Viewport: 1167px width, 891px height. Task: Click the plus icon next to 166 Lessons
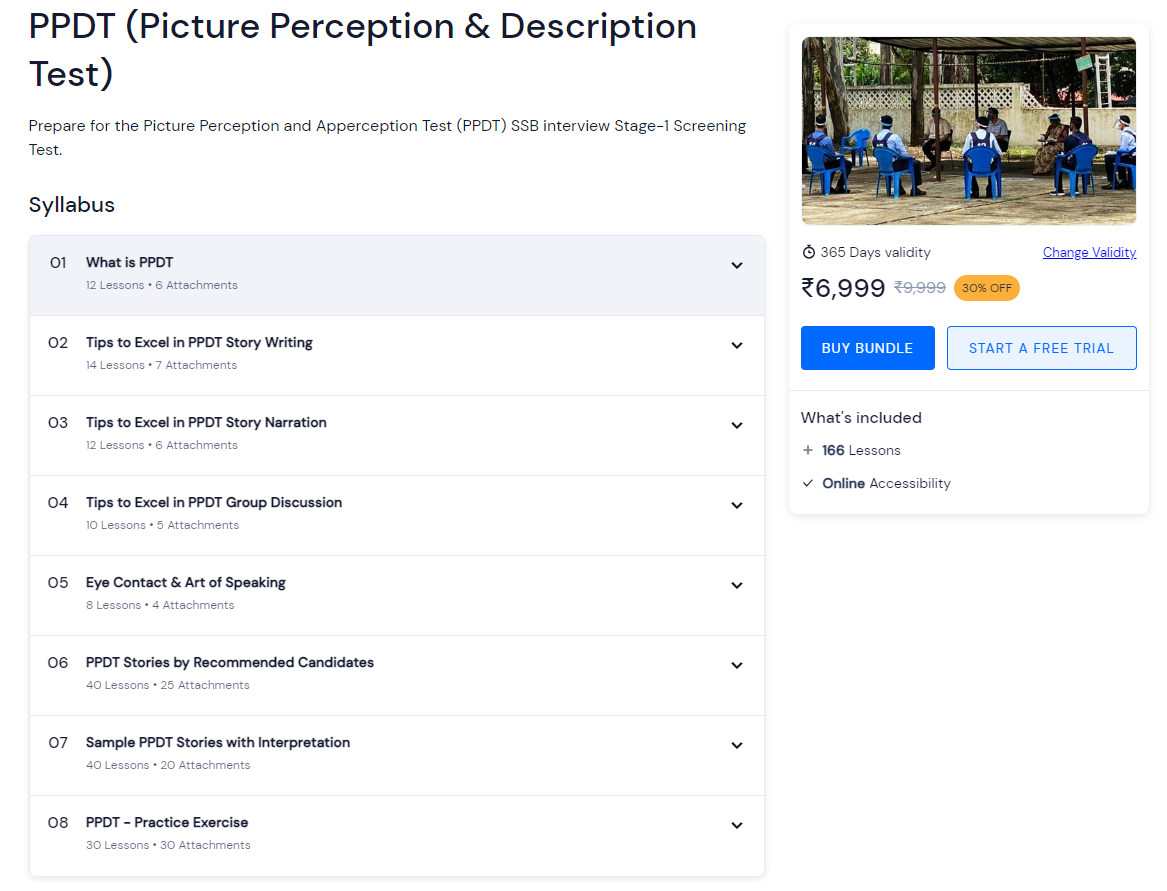[x=808, y=450]
